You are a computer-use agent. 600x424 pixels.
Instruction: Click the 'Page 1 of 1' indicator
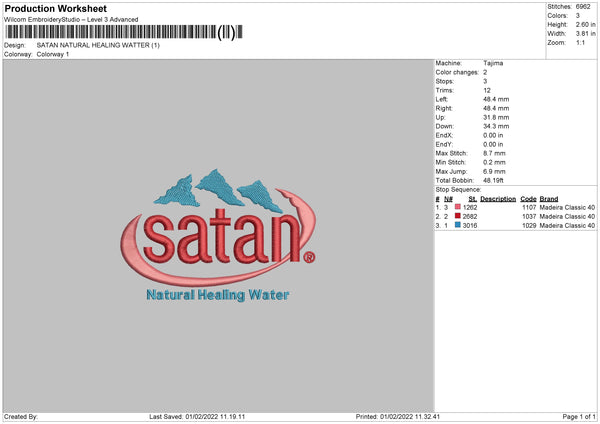pyautogui.click(x=579, y=417)
